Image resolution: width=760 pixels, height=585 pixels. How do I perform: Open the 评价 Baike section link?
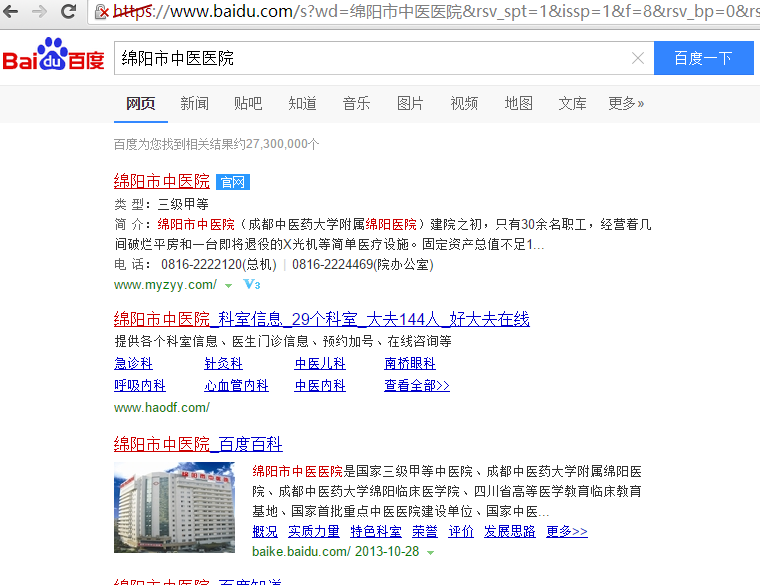pyautogui.click(x=461, y=532)
